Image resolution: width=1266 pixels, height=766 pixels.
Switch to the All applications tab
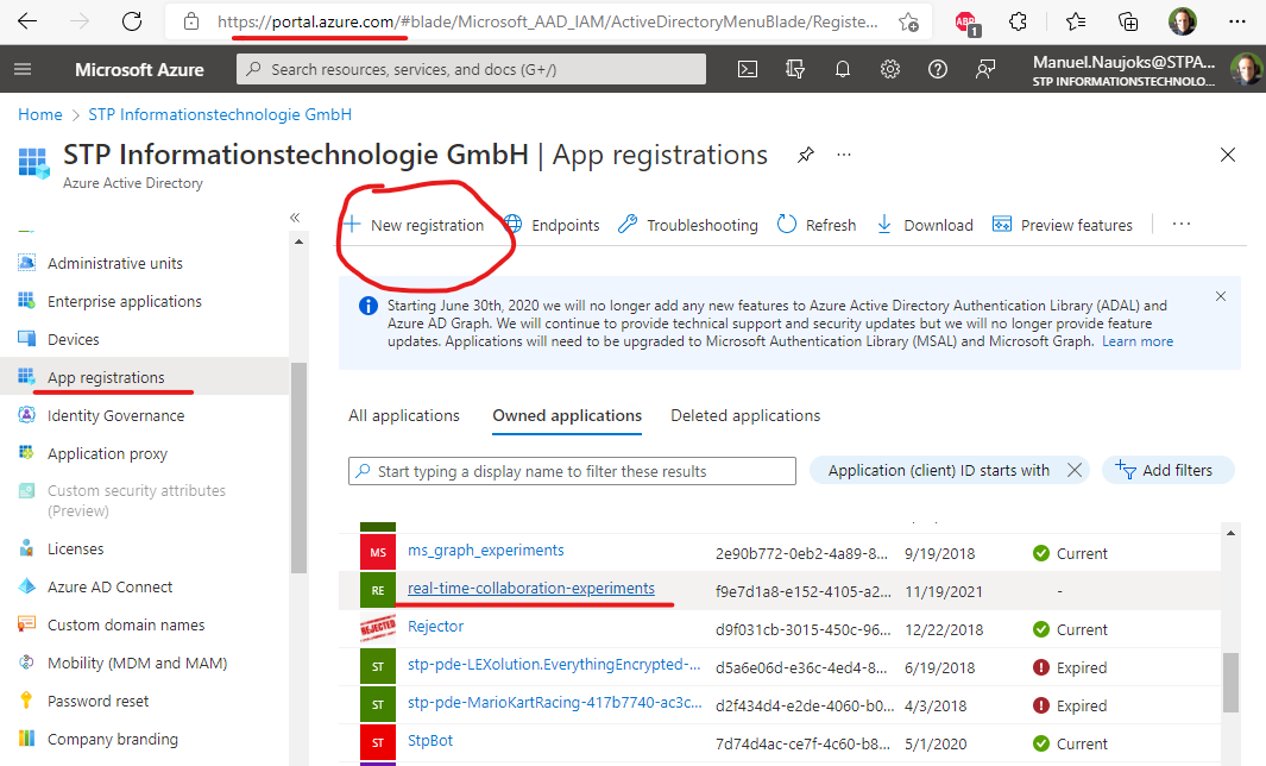pos(404,415)
